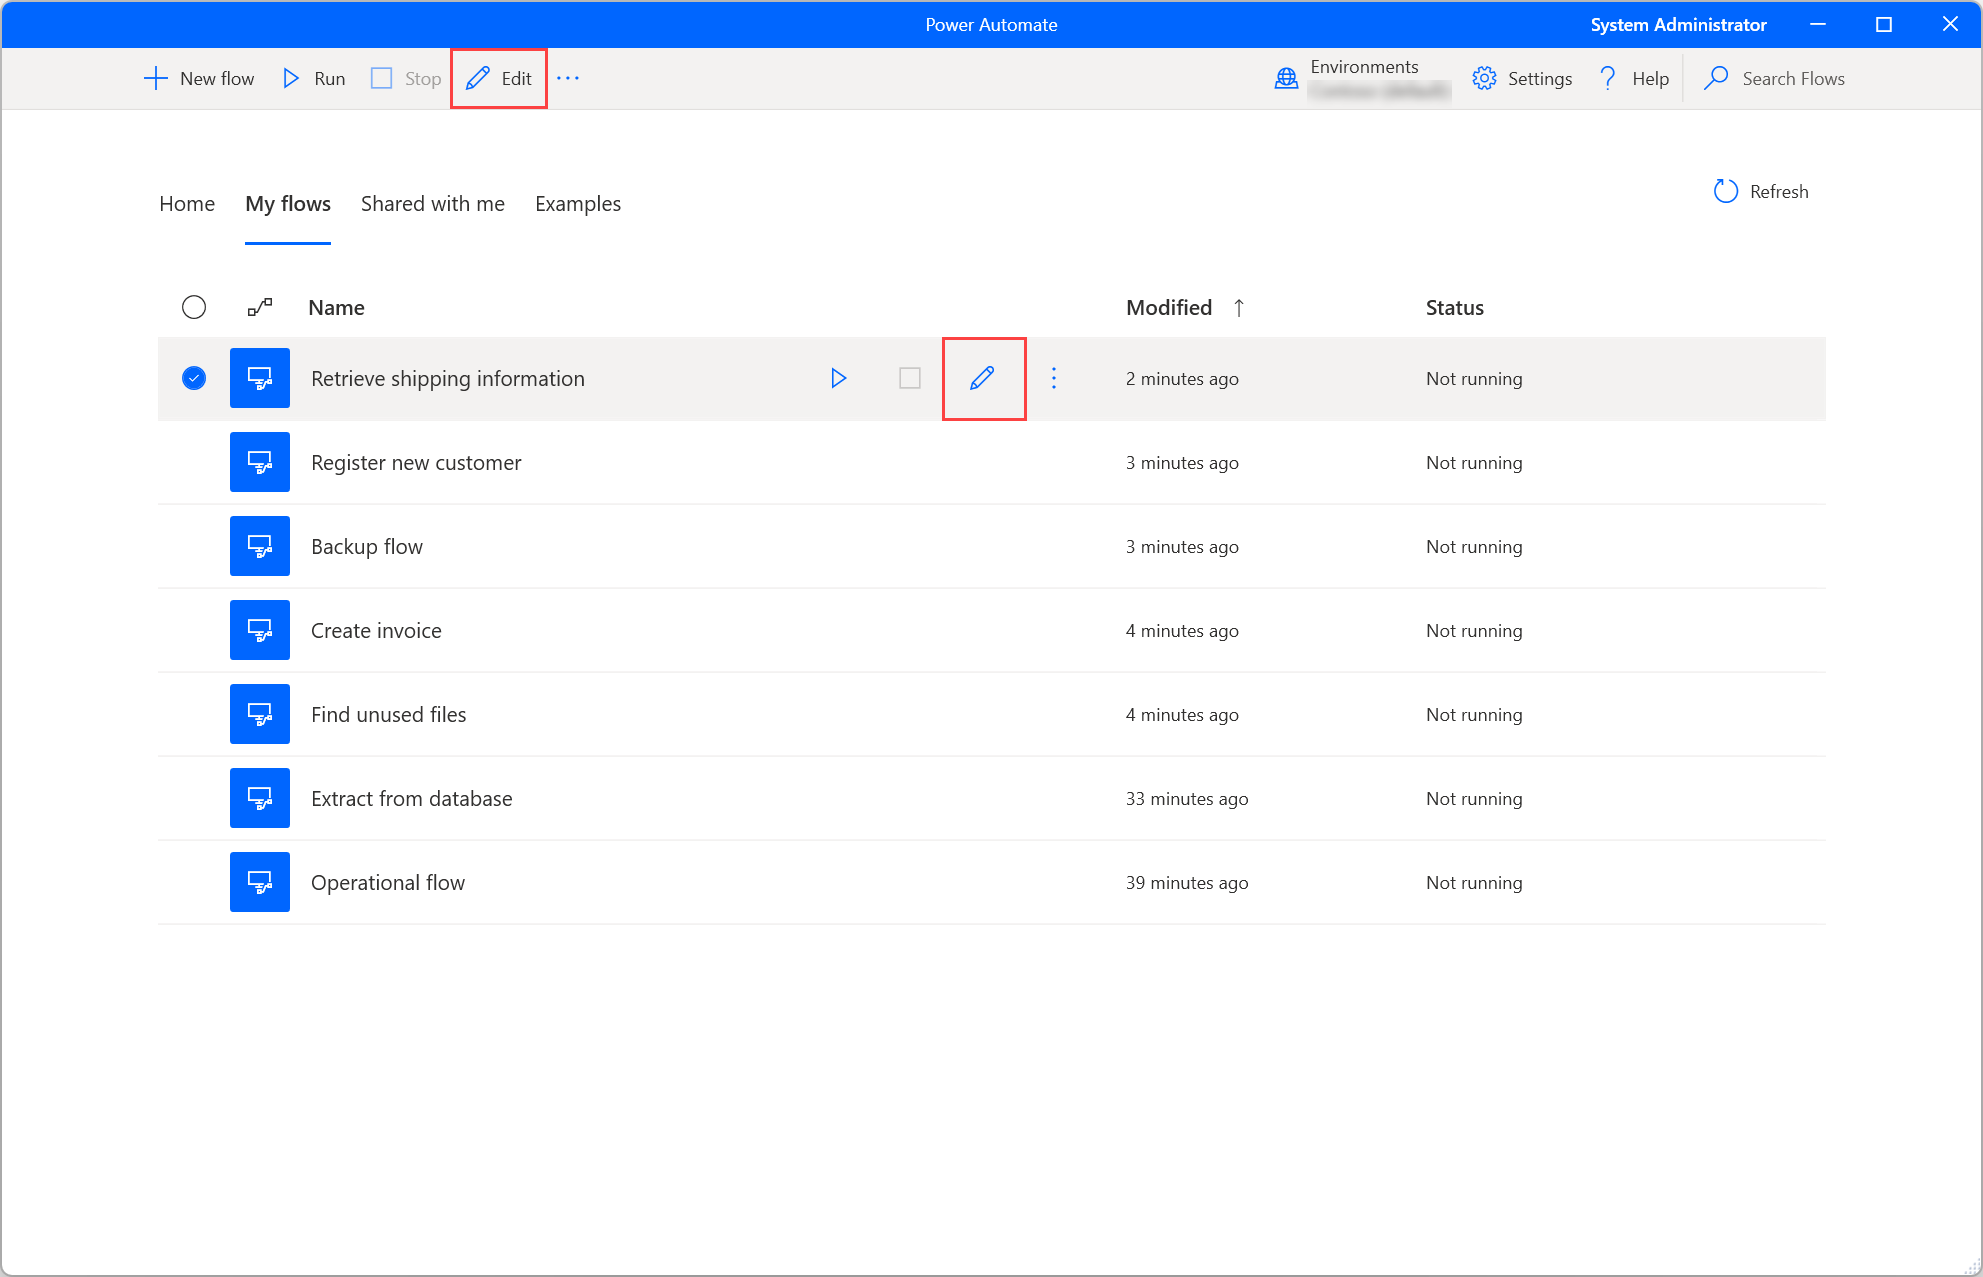This screenshot has width=1983, height=1277.
Task: Toggle the circle selector in the header row
Action: (x=194, y=308)
